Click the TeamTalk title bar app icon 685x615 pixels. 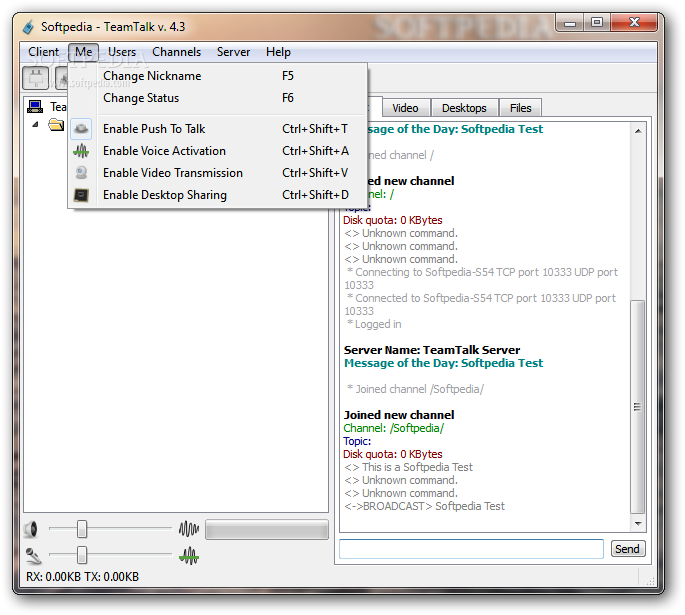tap(28, 27)
